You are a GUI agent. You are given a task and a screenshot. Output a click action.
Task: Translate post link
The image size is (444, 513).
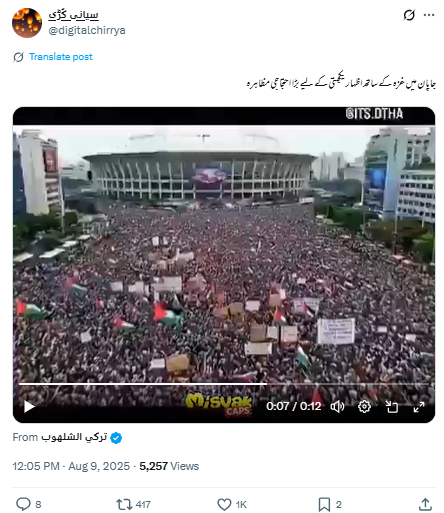coord(60,57)
